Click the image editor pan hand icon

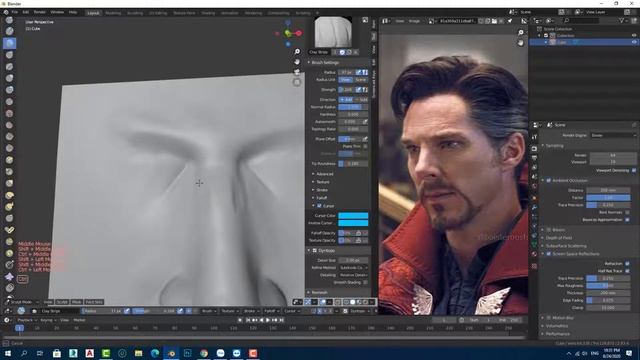520,42
